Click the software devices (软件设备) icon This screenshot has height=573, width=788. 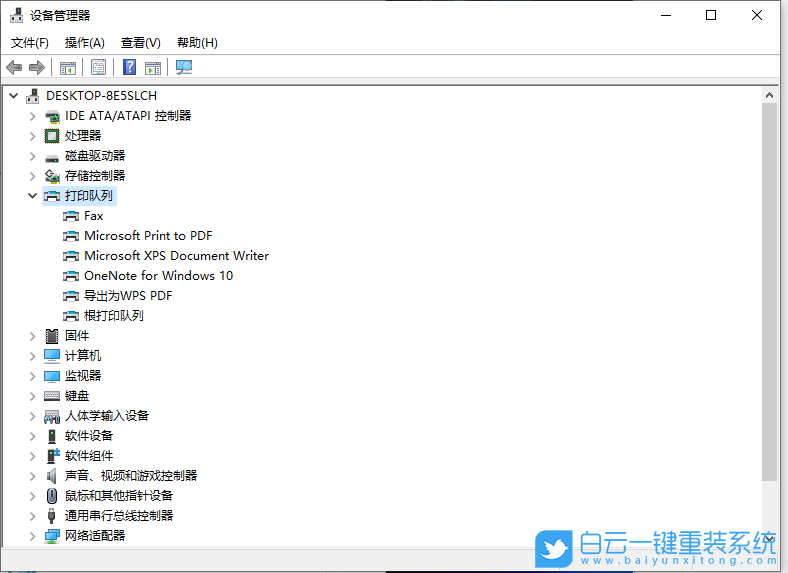(52, 436)
